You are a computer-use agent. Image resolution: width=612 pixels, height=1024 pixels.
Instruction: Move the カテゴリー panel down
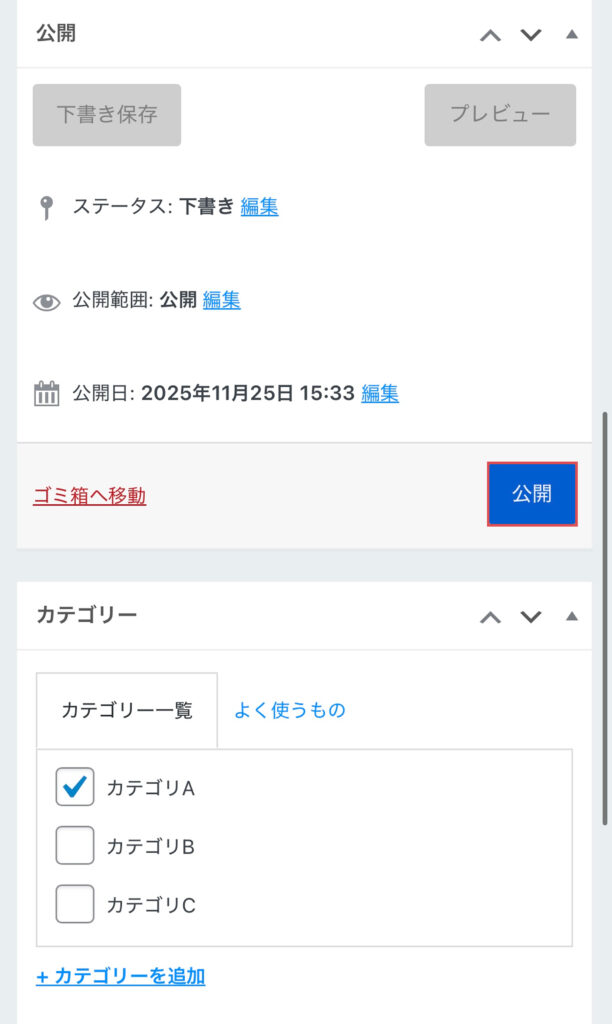pyautogui.click(x=531, y=616)
